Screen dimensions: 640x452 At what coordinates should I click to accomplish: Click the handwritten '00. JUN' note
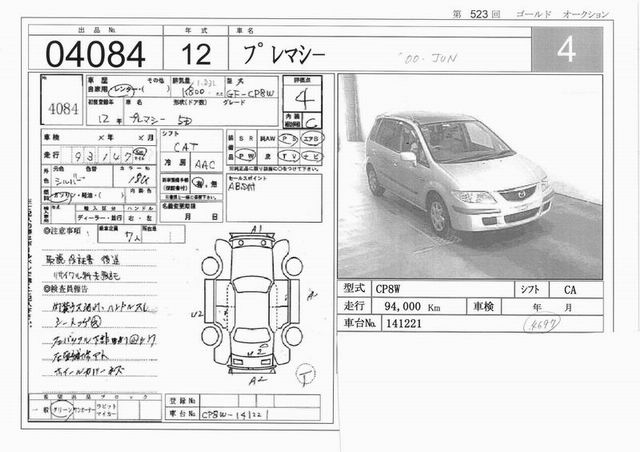[431, 59]
